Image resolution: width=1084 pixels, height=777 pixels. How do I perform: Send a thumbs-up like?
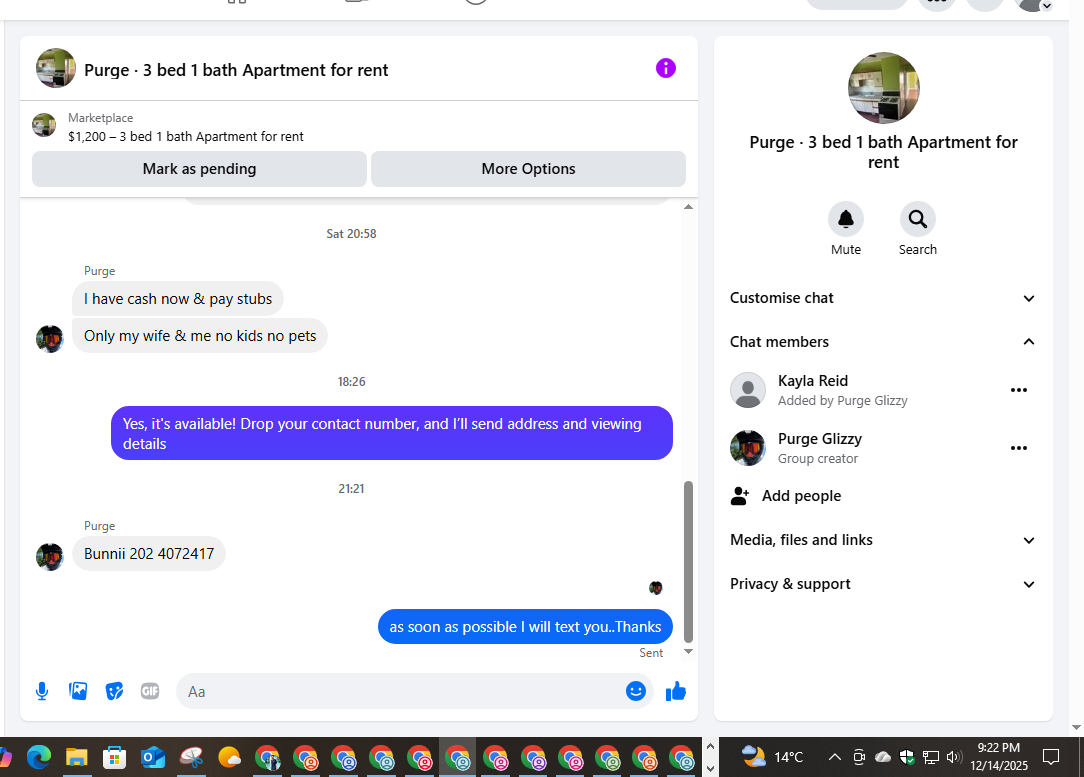(x=675, y=691)
